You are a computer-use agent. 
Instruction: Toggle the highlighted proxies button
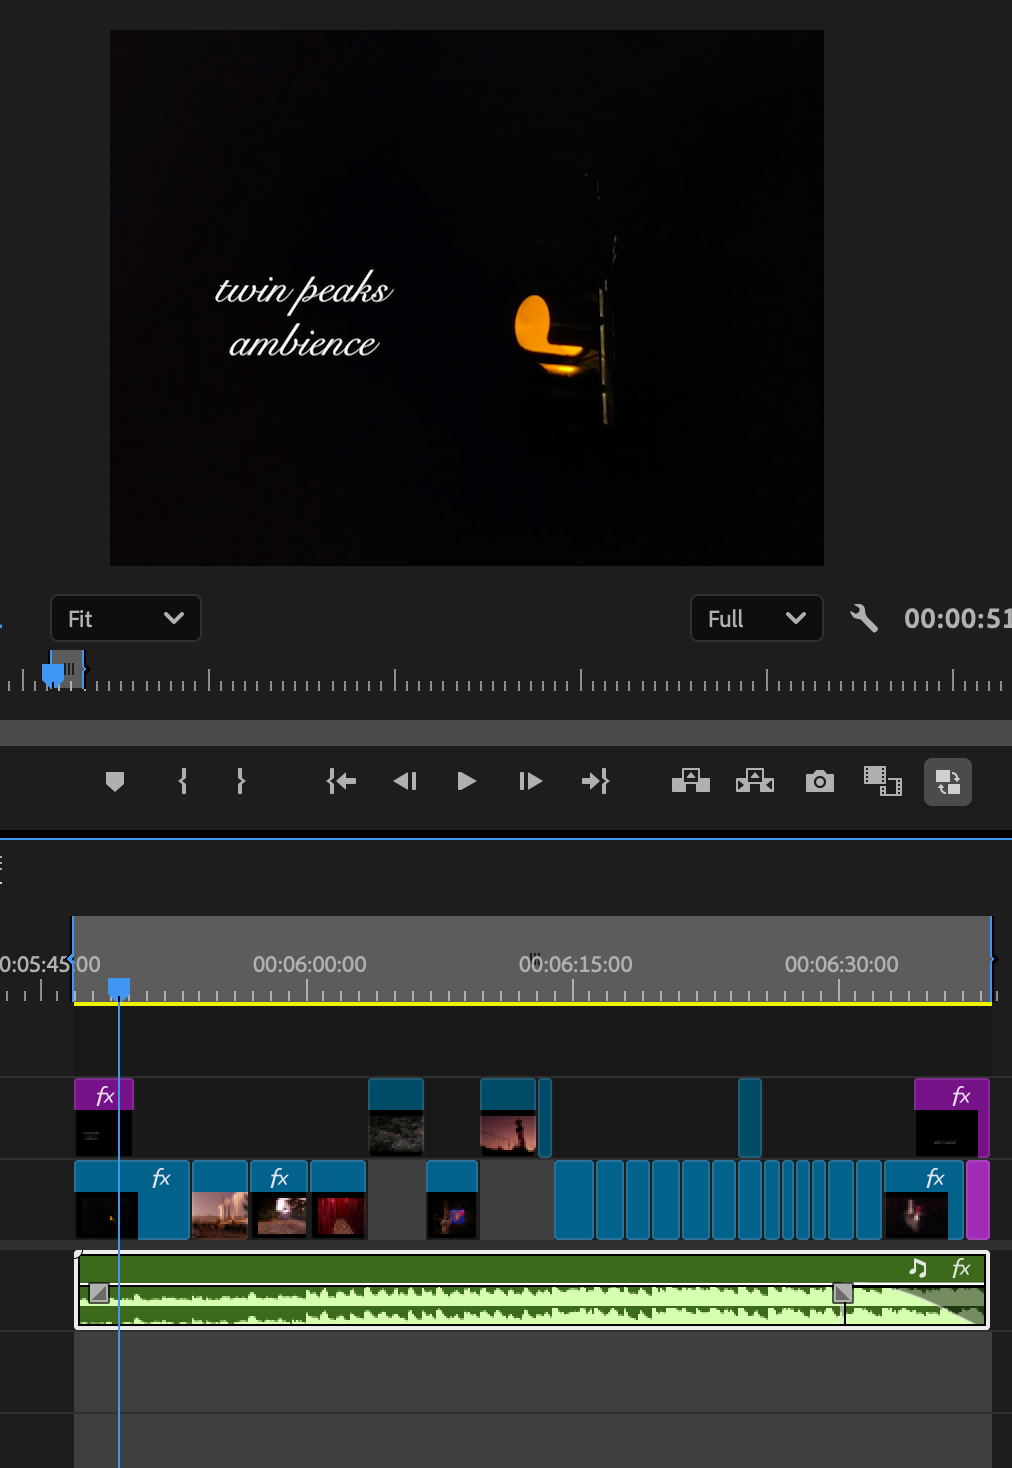point(948,782)
